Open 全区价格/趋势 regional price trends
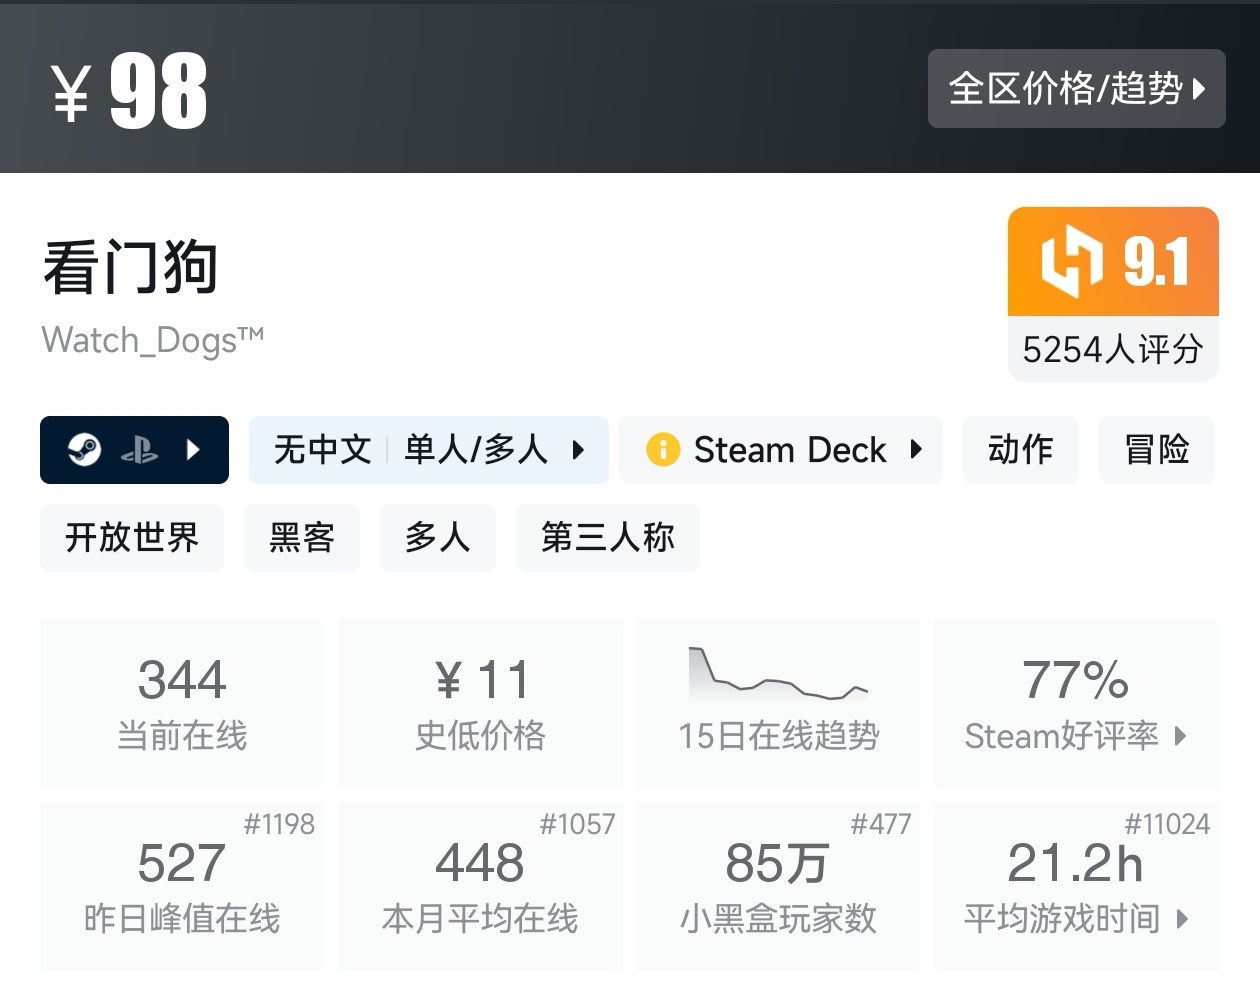 tap(1076, 88)
